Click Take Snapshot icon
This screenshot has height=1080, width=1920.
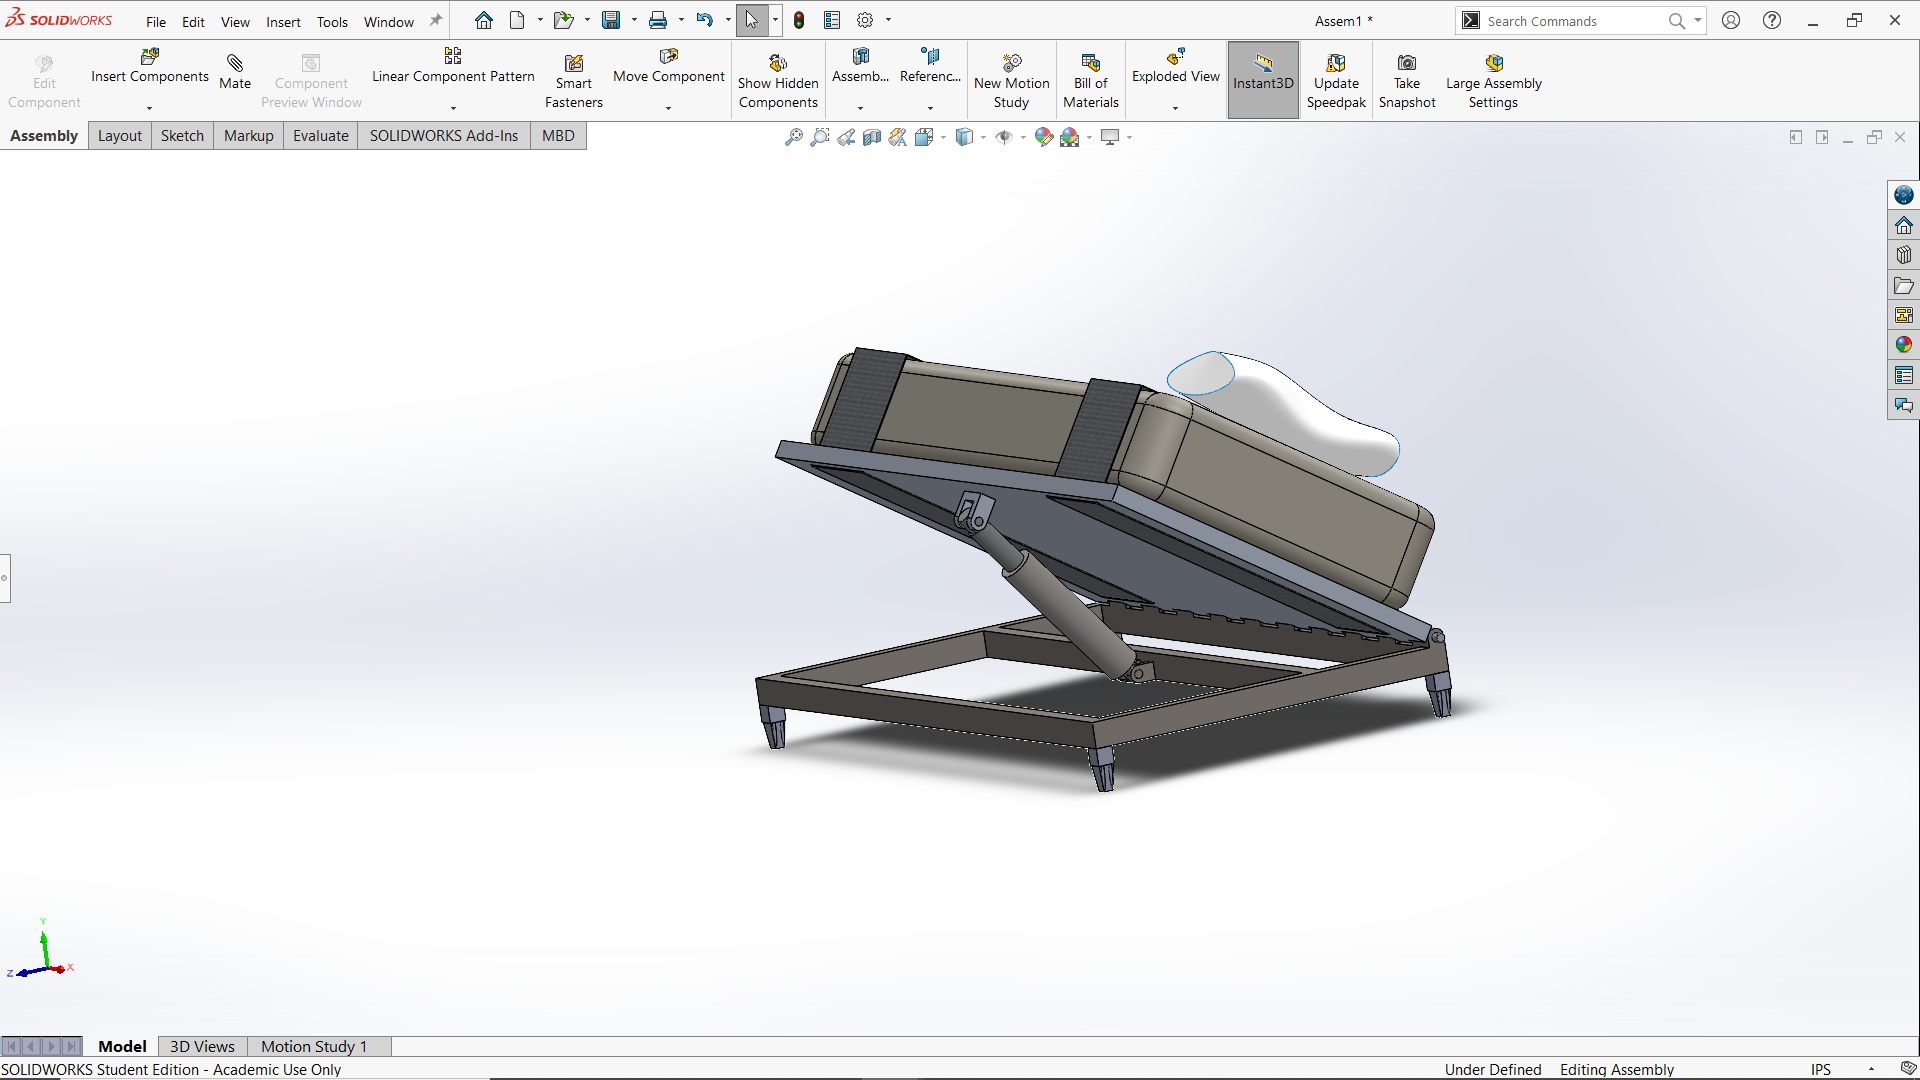(1406, 64)
